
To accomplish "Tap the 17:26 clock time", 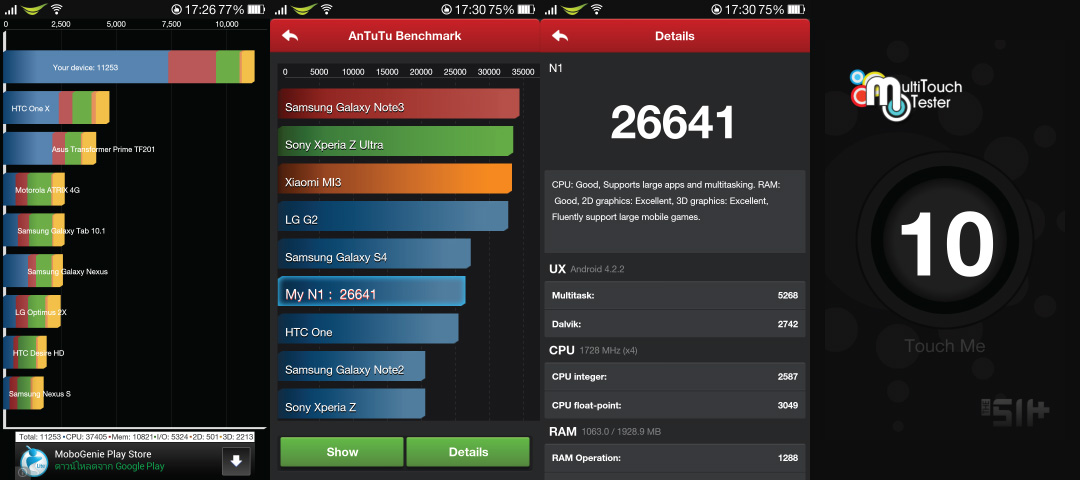I will 198,10.
